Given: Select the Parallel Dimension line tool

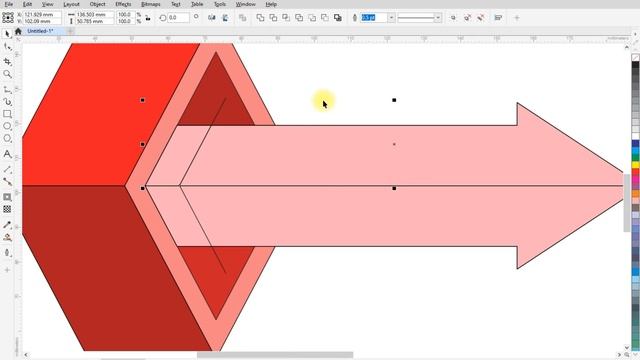Looking at the screenshot, I should point(7,169).
